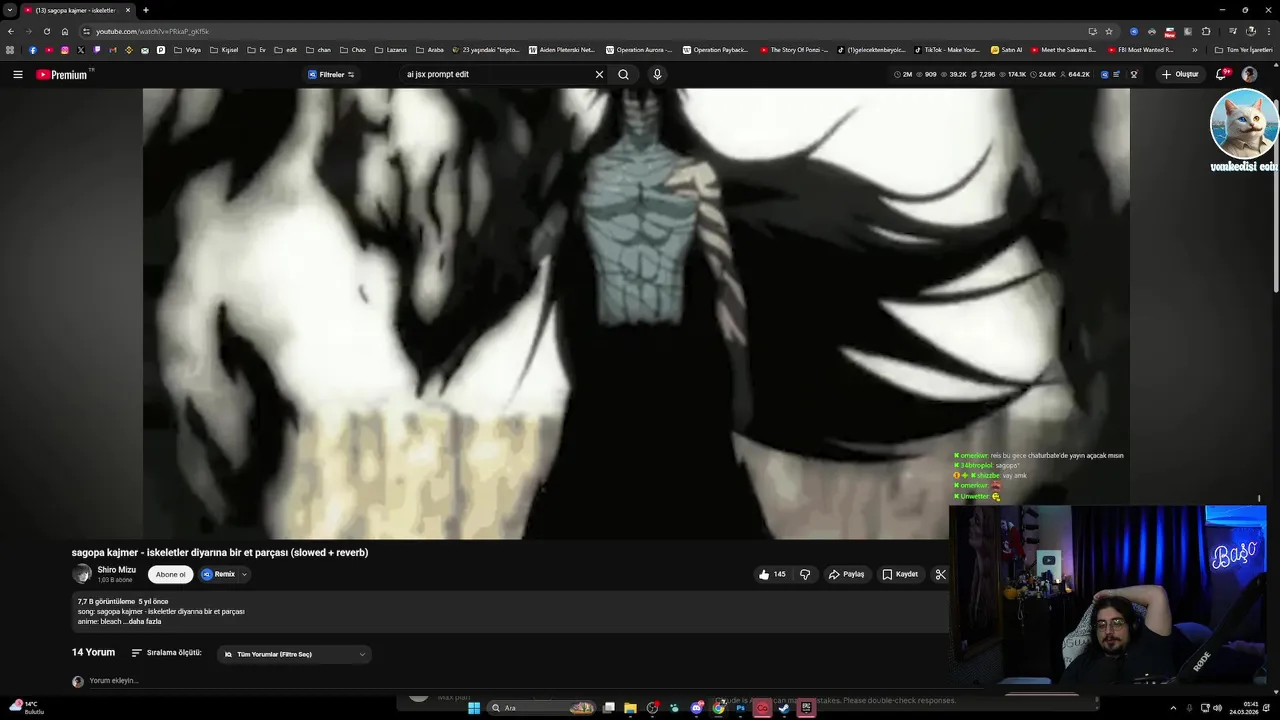Open the Lazarus bookmarks folder

(391, 50)
